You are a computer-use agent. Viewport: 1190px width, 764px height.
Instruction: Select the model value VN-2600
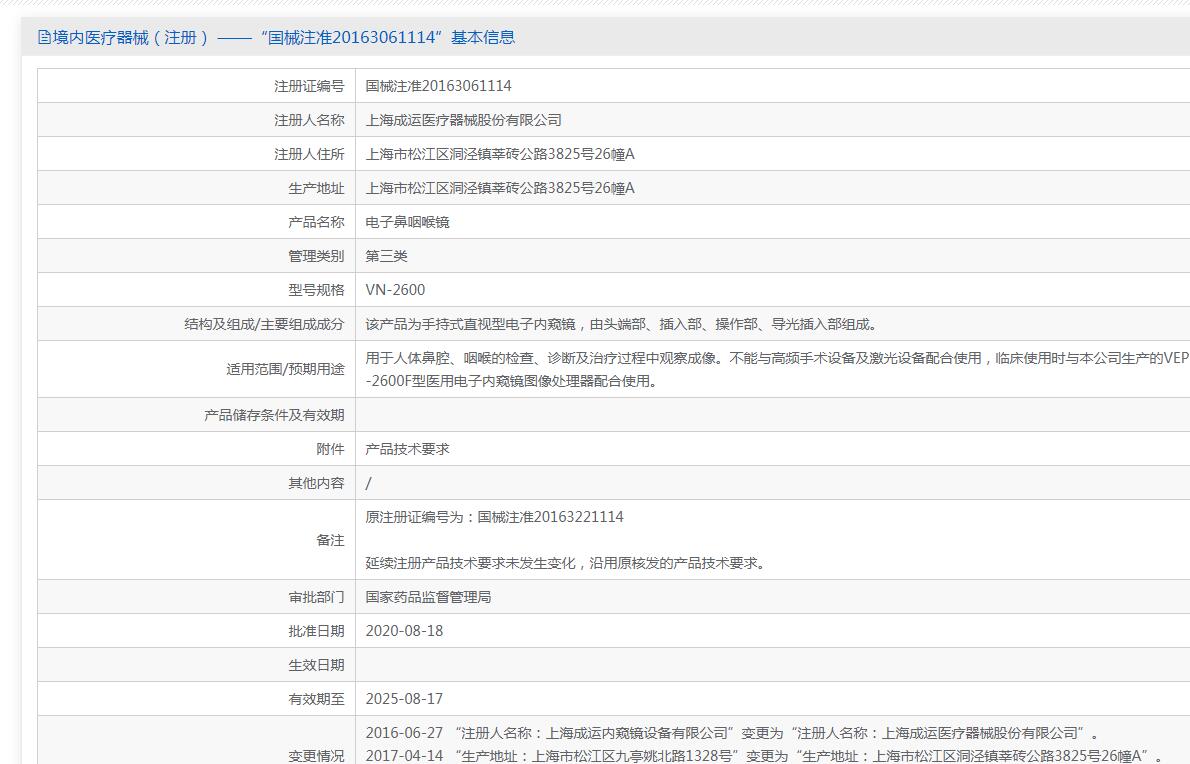coord(395,290)
